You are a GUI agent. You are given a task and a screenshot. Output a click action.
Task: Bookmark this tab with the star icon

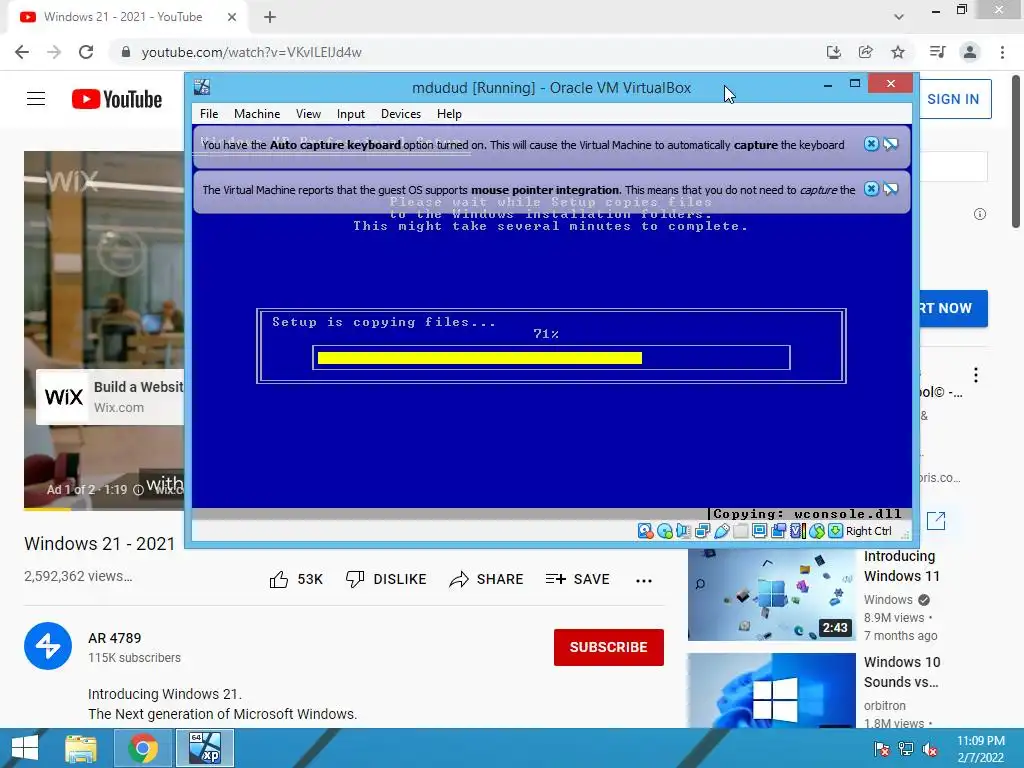(x=898, y=52)
